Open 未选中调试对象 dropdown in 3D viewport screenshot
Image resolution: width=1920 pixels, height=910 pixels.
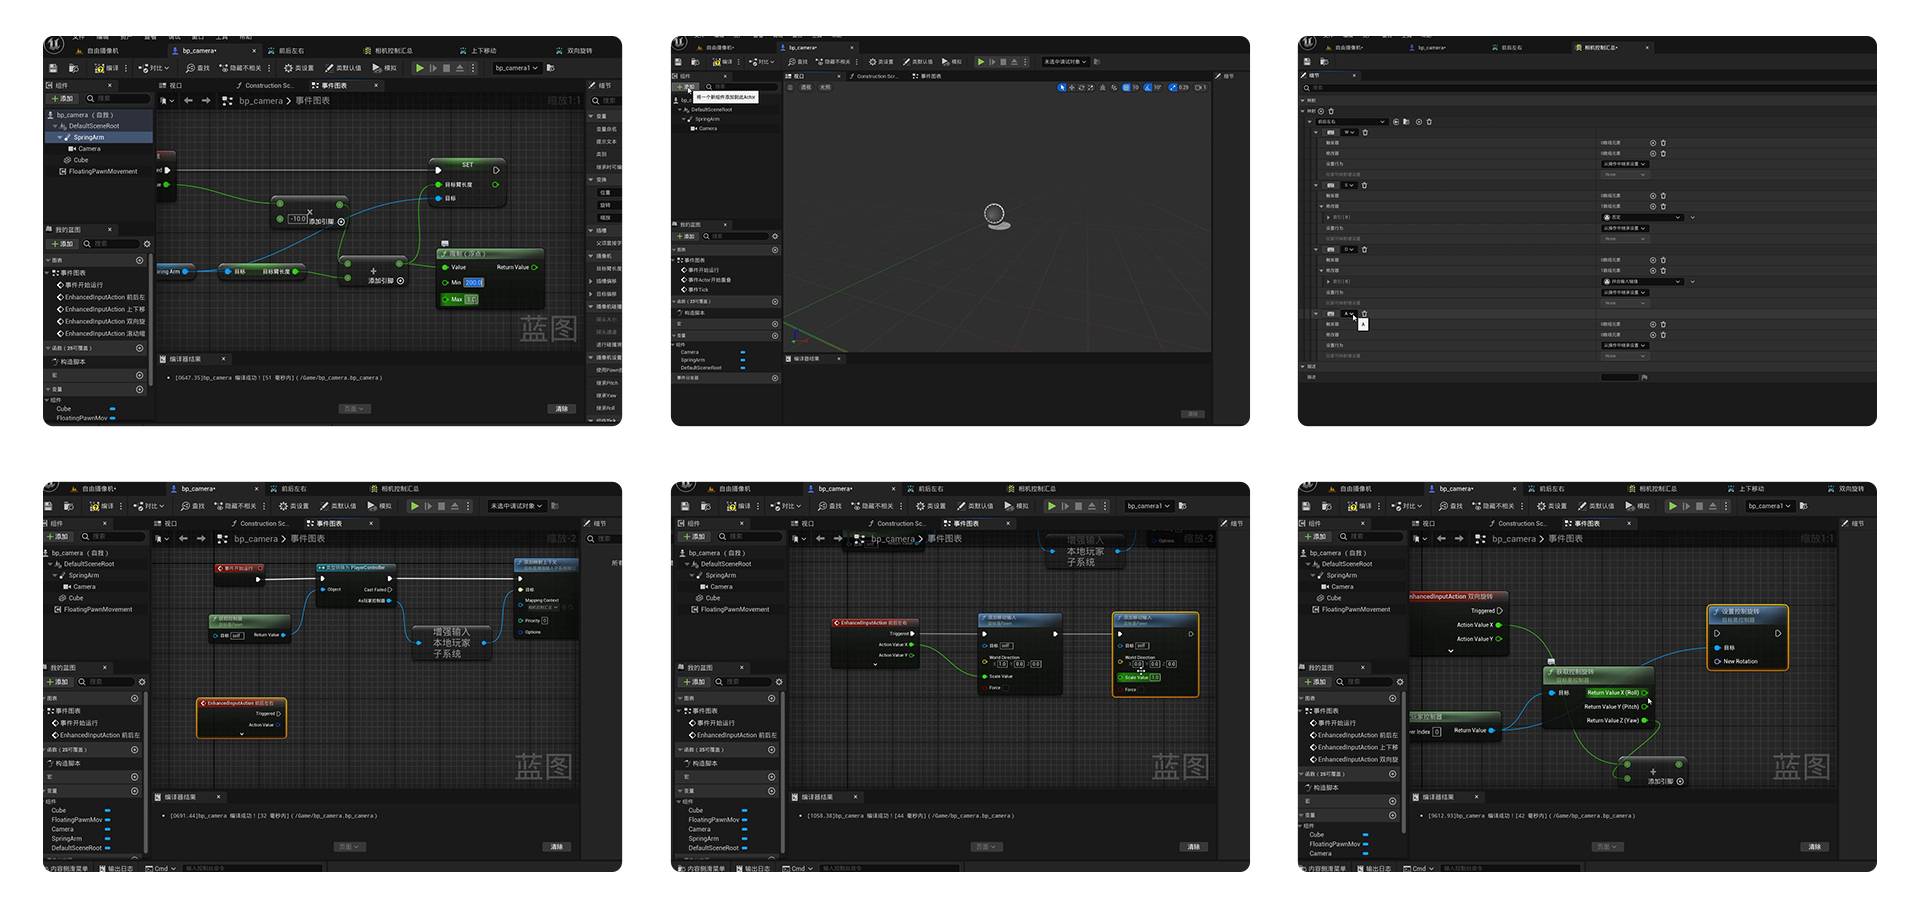pyautogui.click(x=1065, y=62)
